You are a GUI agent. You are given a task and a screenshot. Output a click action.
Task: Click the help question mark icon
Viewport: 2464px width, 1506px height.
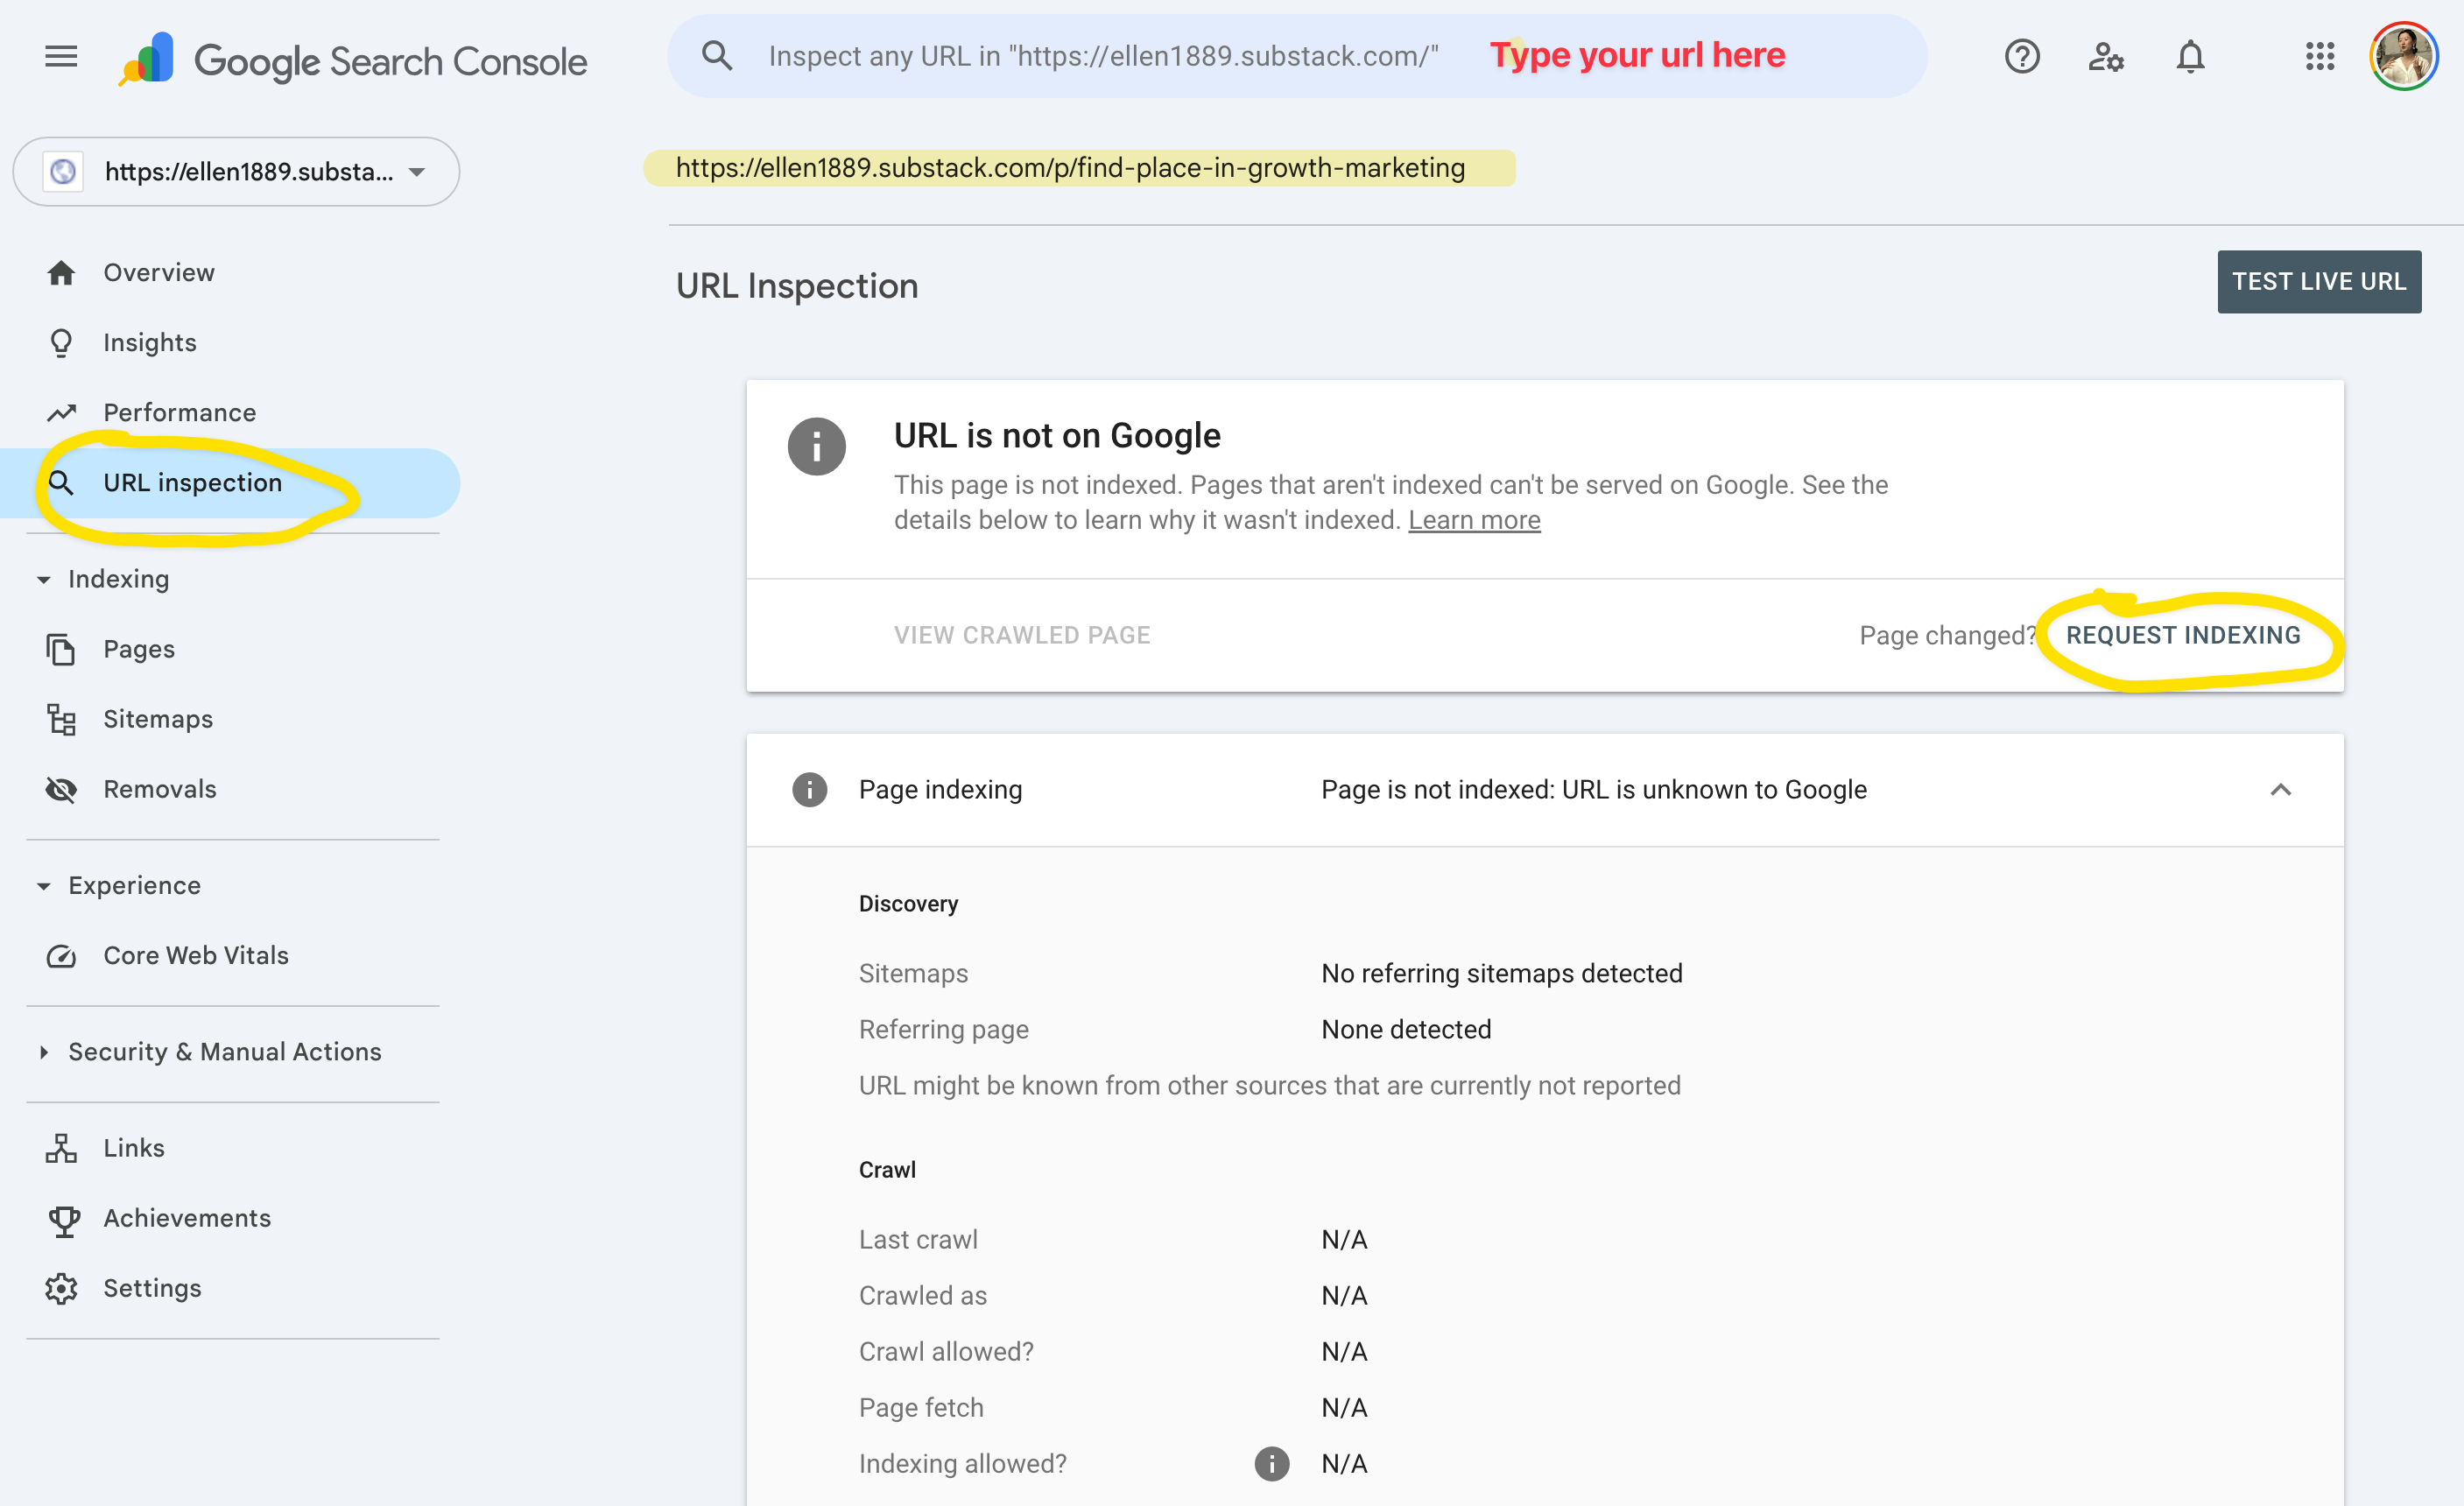pos(2021,57)
